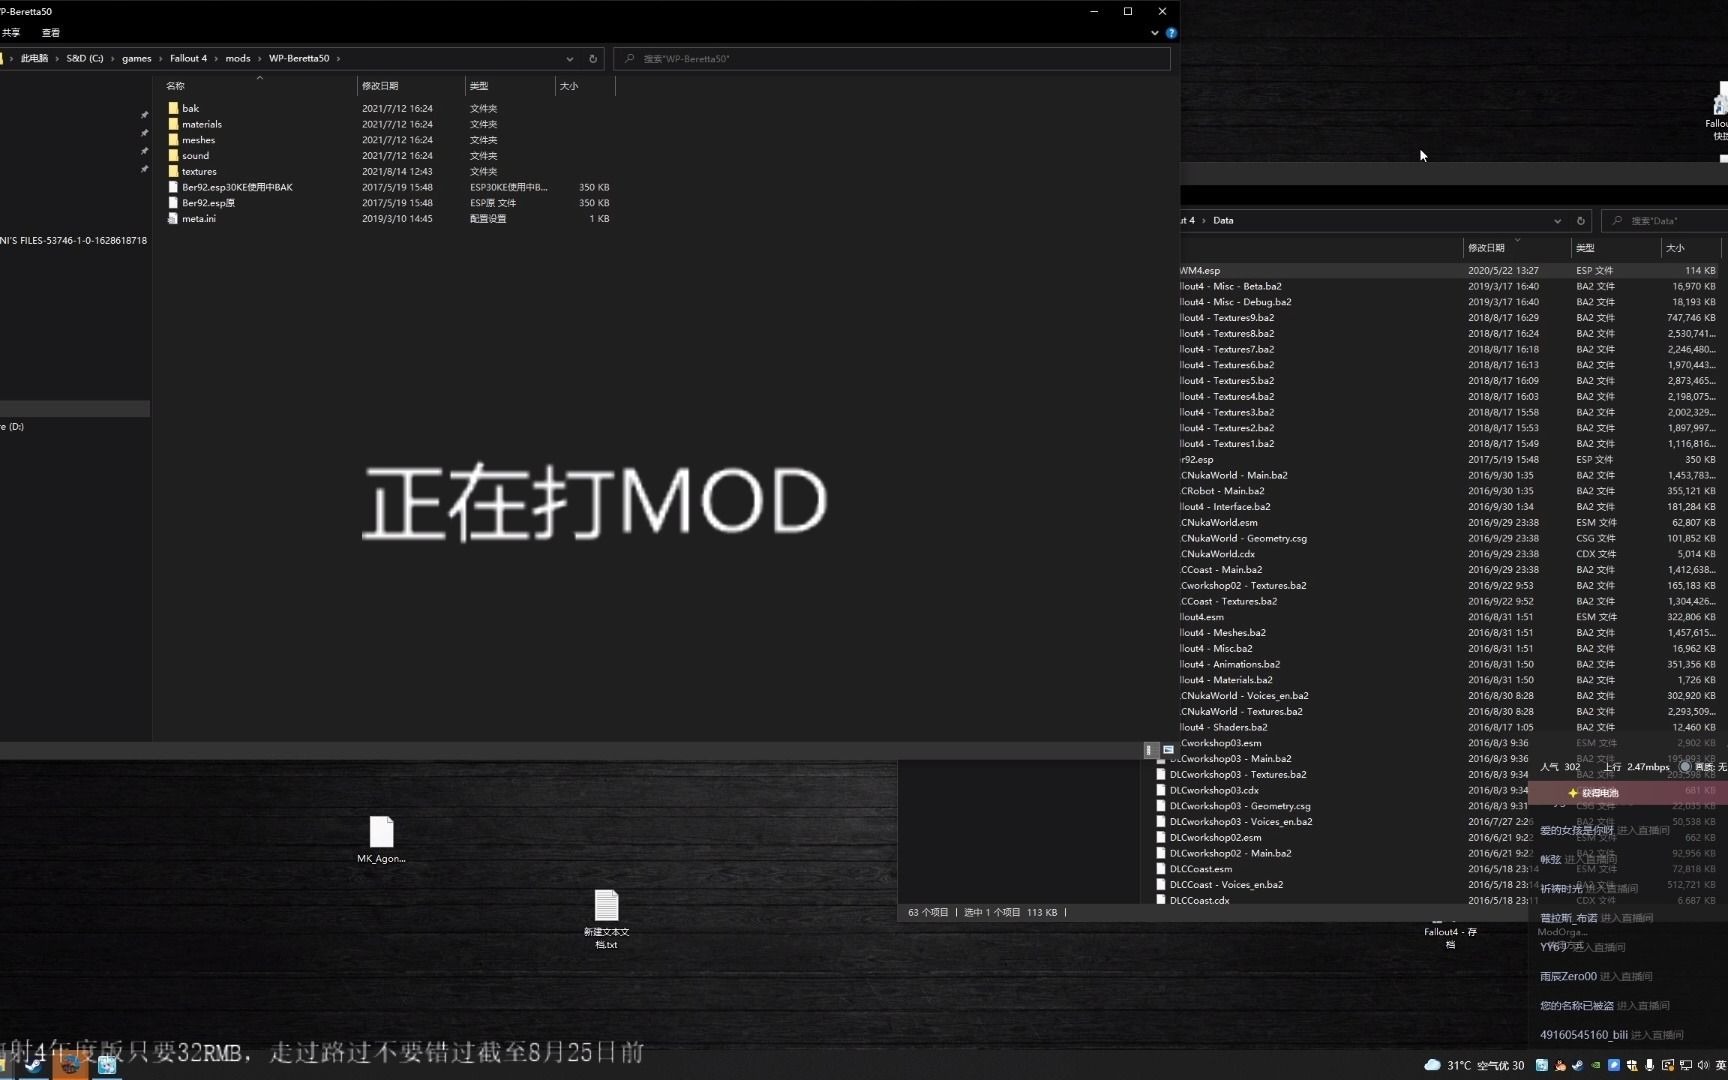Image resolution: width=1728 pixels, height=1080 pixels.
Task: Navigate to 此电脑 in breadcrumb
Action: pos(34,59)
